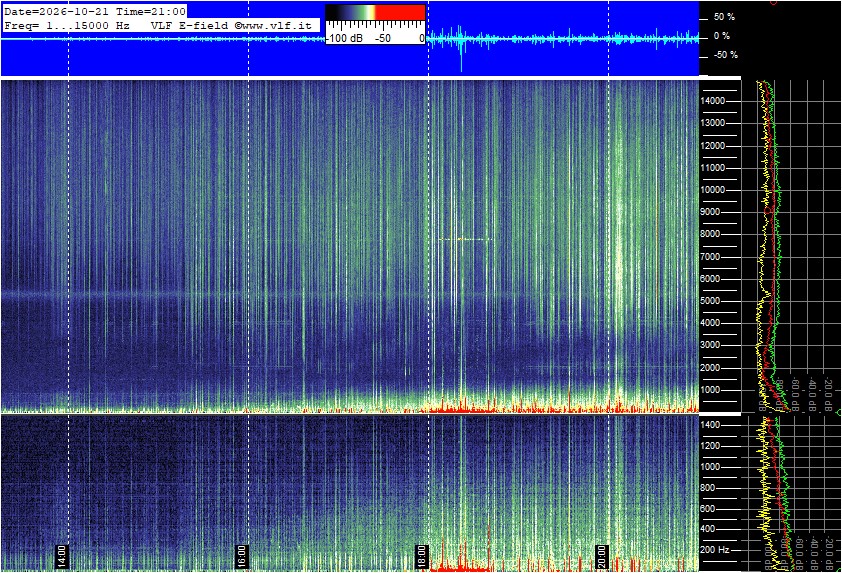Viewport: 842px width, 573px height.
Task: Click the 10000 frequency axis label
Action: coord(713,190)
